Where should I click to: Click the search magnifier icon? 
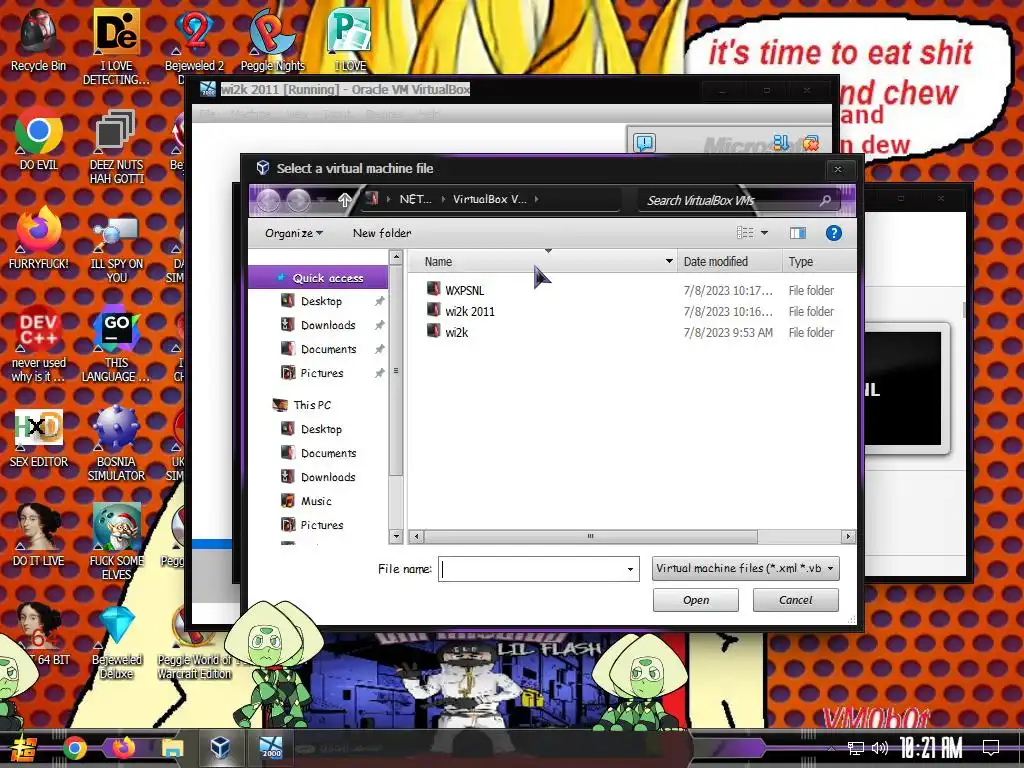[825, 200]
